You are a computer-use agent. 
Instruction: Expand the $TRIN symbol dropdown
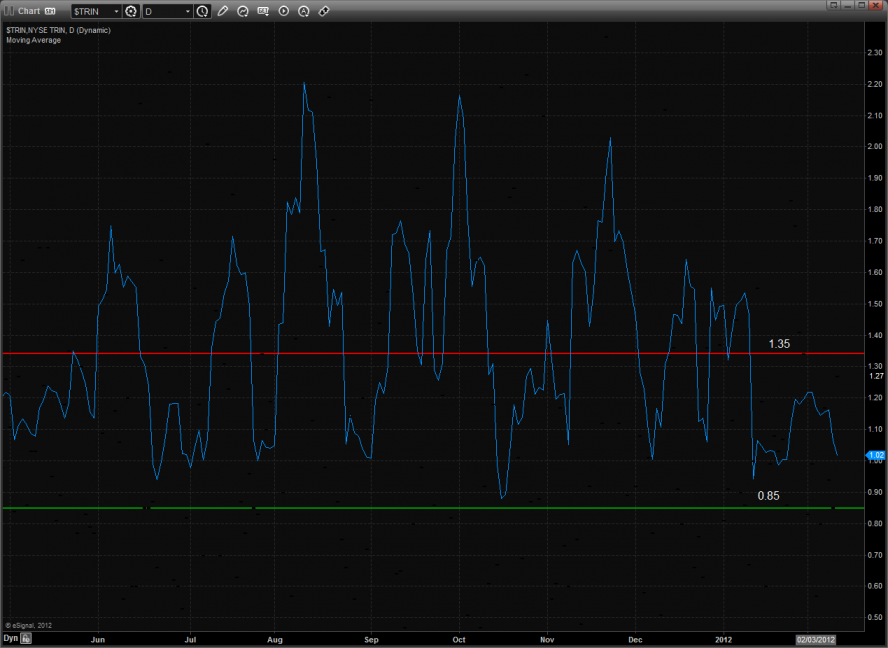click(x=115, y=11)
